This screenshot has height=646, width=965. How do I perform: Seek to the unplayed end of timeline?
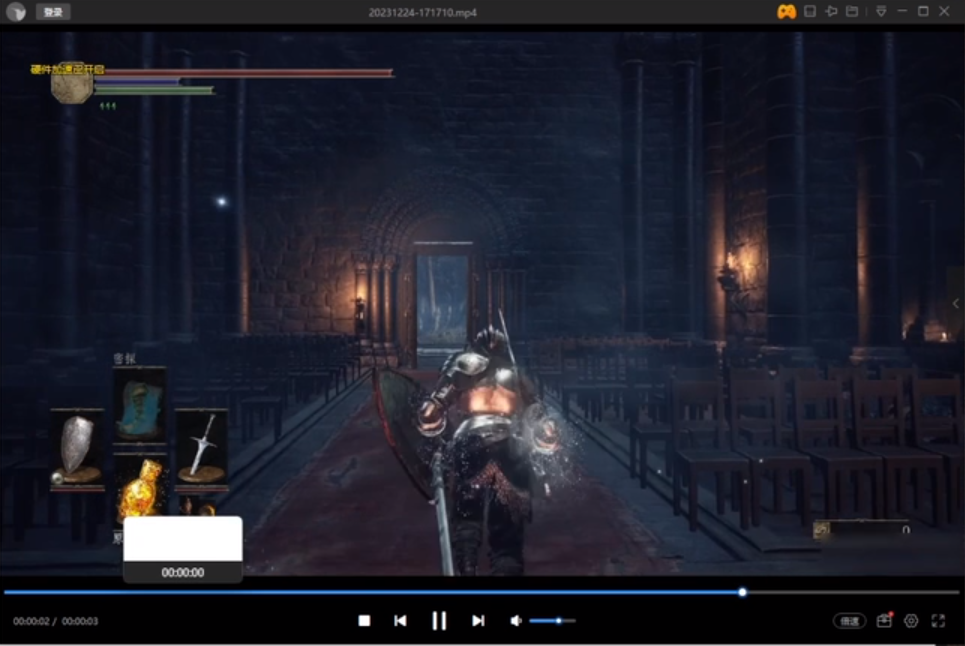coord(853,592)
